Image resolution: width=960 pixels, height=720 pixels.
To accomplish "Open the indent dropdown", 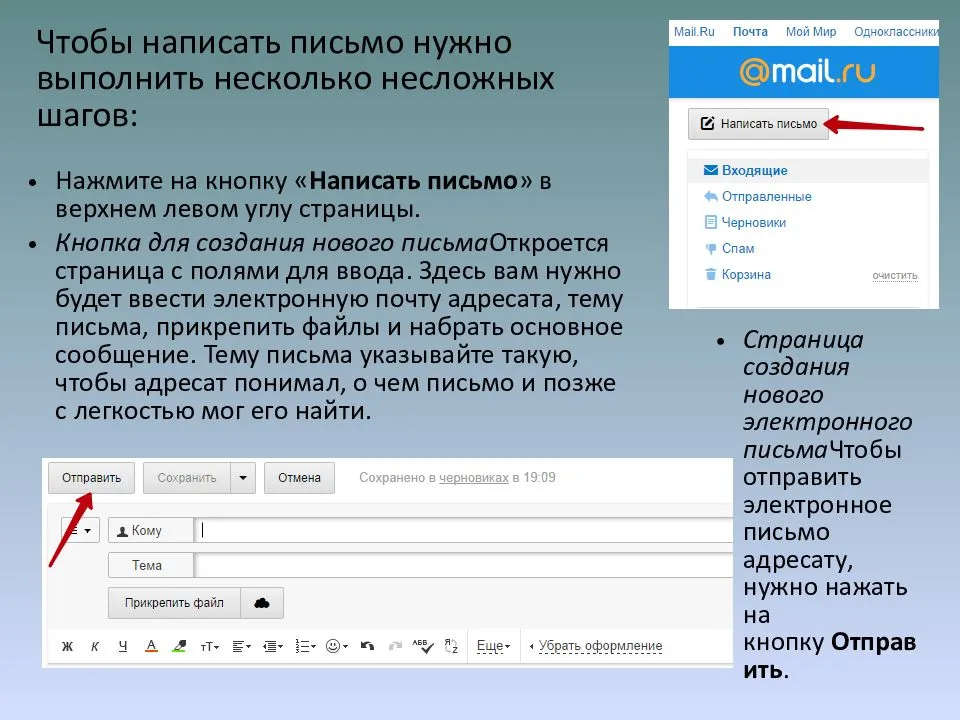I will [x=273, y=646].
